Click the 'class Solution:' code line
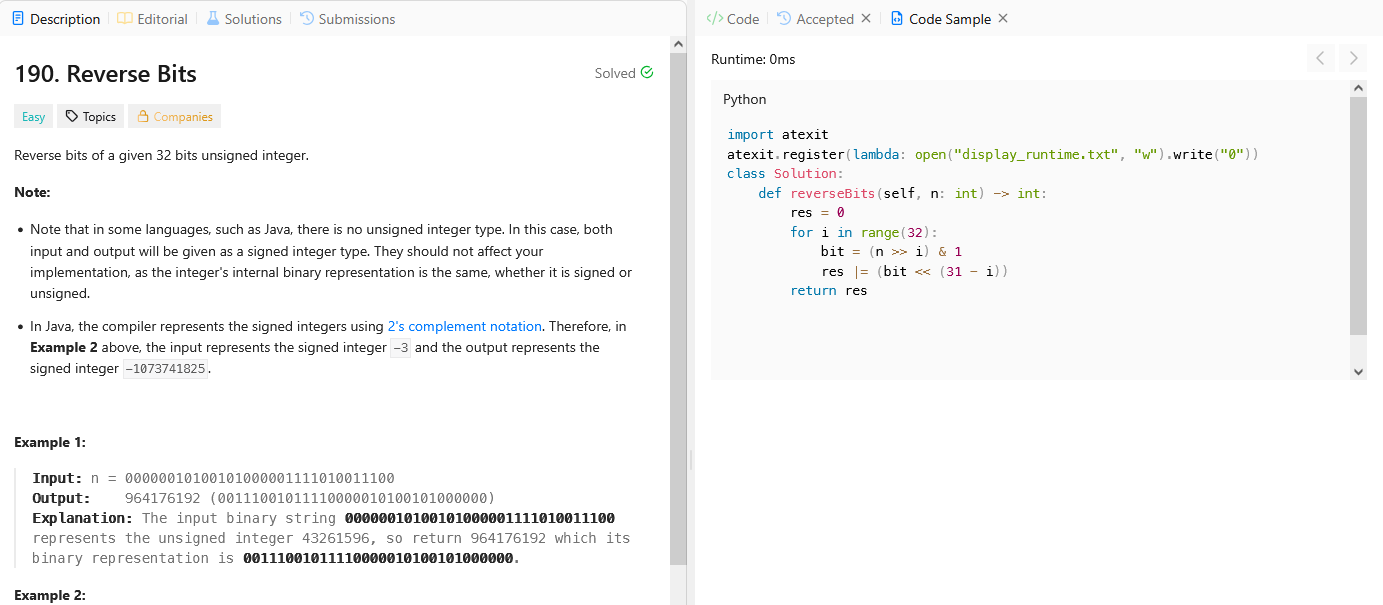The width and height of the screenshot is (1383, 605). [x=786, y=173]
